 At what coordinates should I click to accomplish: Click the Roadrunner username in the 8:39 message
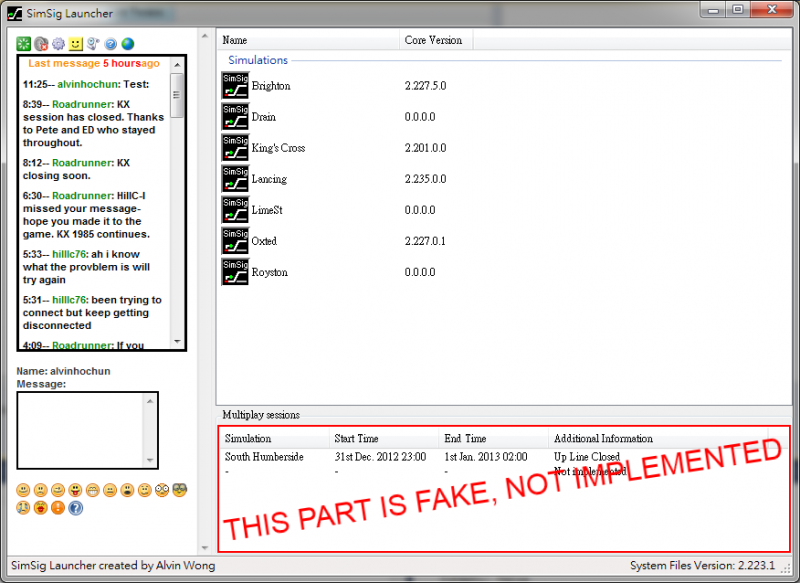[83, 105]
